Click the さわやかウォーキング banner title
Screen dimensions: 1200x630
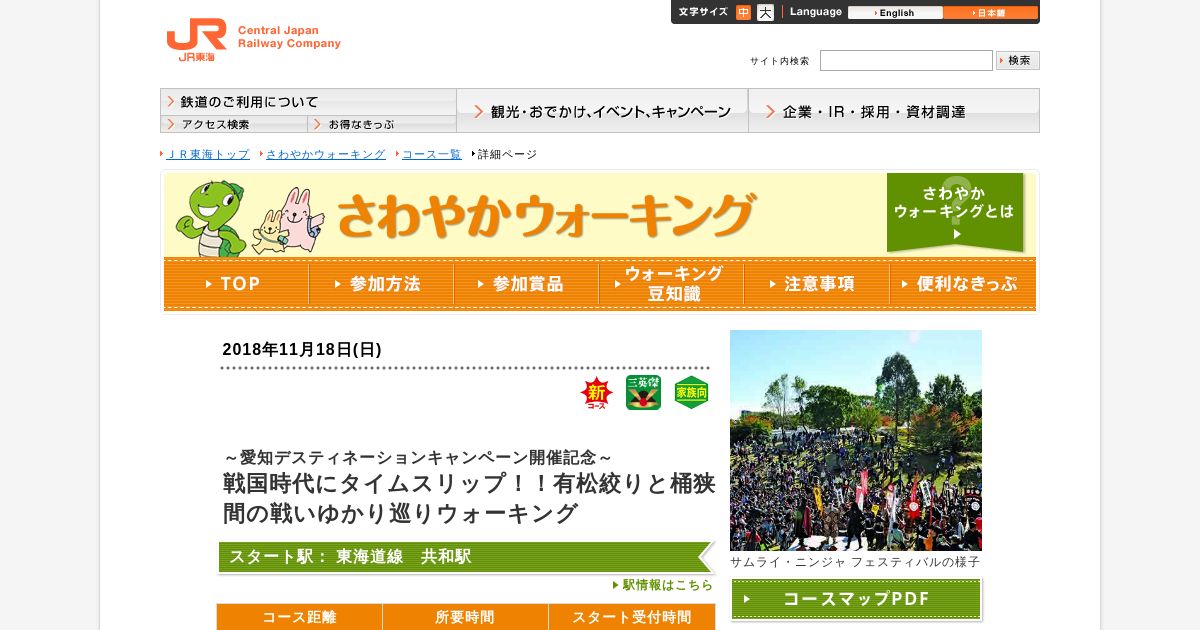point(546,215)
